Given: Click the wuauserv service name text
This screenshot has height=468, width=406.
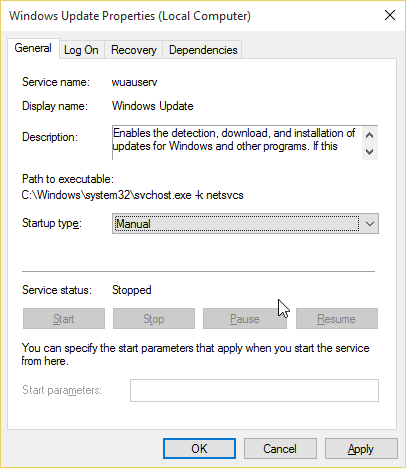Looking at the screenshot, I should click(x=134, y=82).
